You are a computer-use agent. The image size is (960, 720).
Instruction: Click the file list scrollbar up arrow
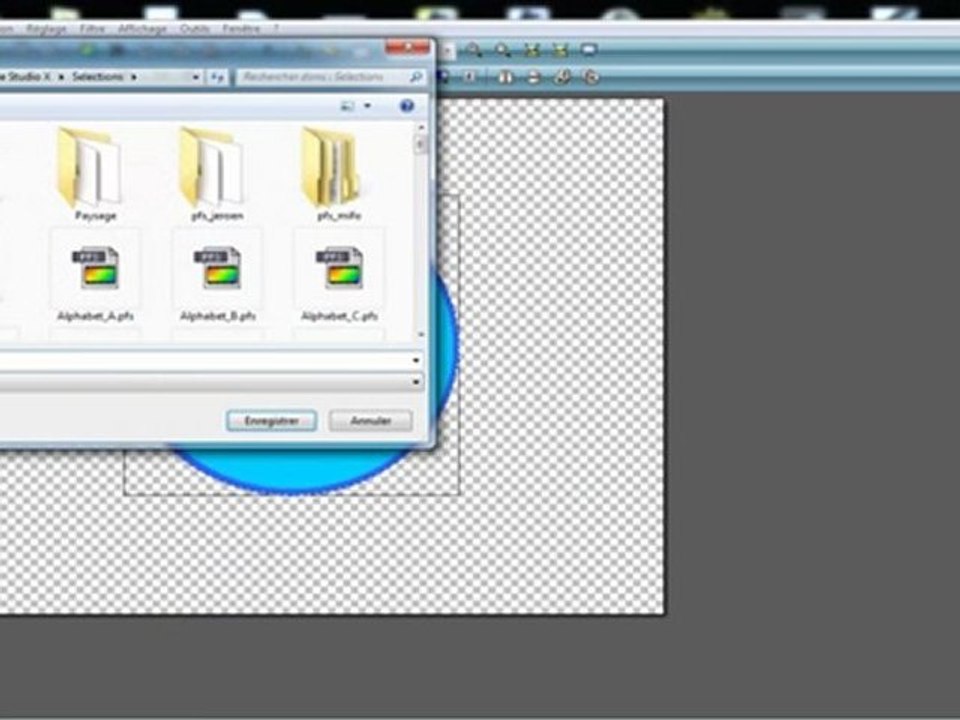point(421,128)
